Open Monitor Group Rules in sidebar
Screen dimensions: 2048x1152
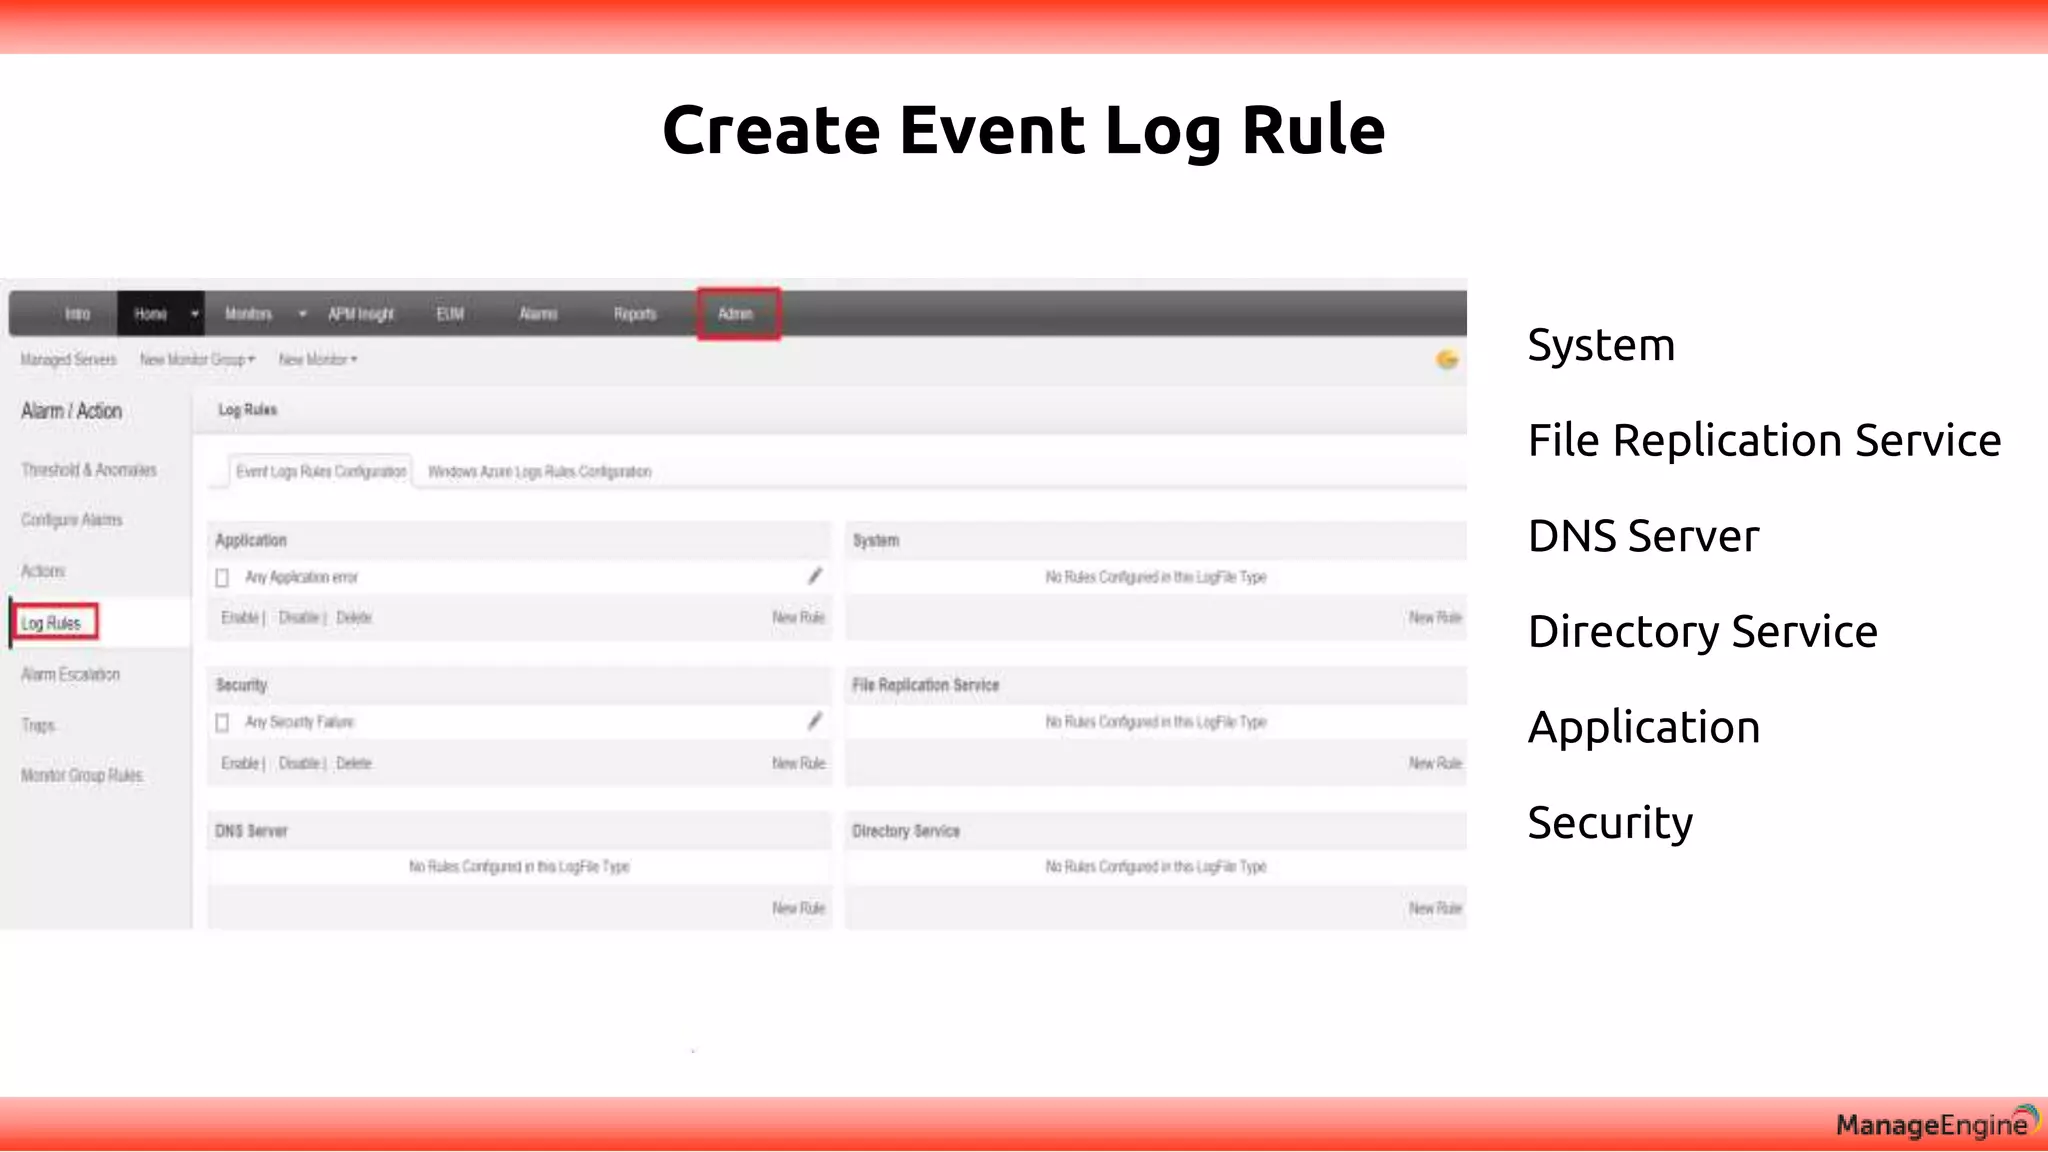[82, 775]
